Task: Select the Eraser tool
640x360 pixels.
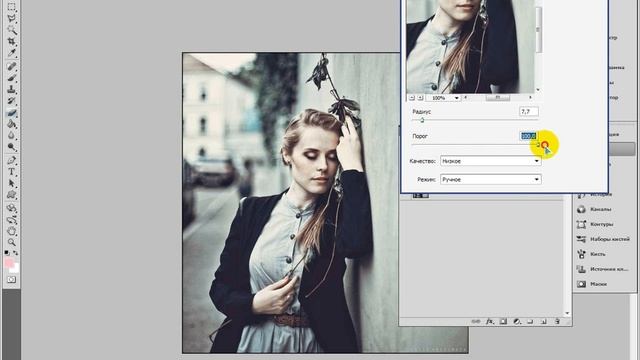Action: pos(11,112)
